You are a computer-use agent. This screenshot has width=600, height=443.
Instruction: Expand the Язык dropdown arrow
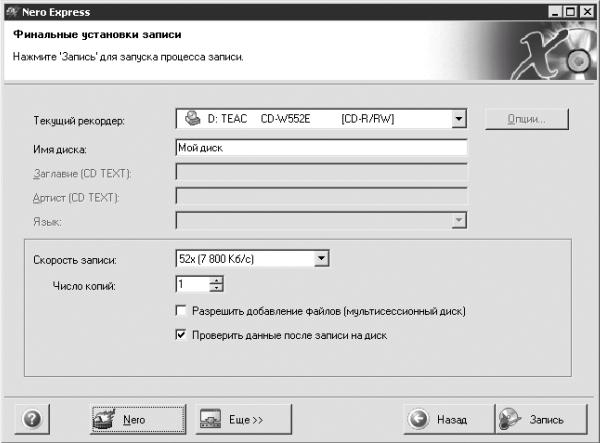click(x=458, y=220)
